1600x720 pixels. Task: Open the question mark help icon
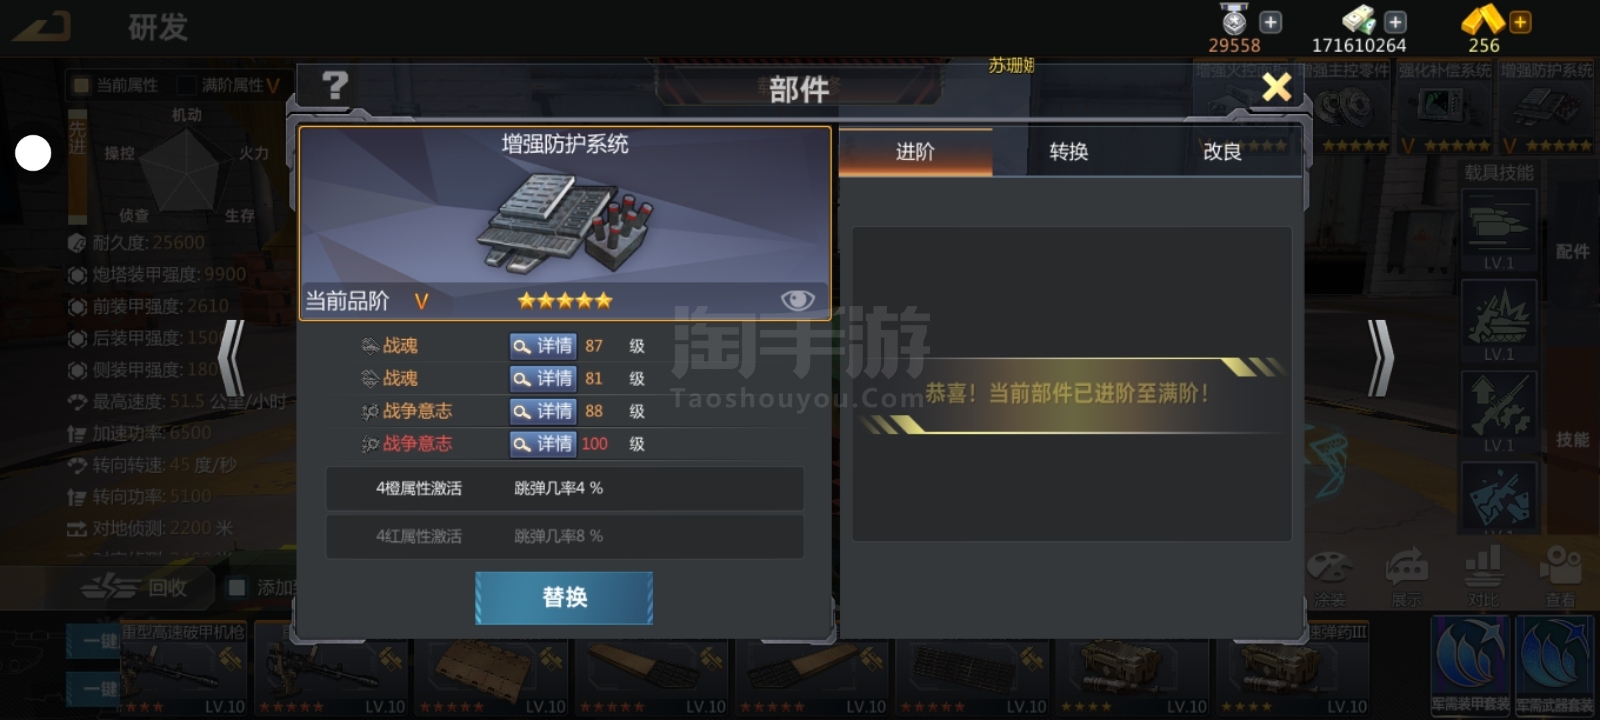335,86
